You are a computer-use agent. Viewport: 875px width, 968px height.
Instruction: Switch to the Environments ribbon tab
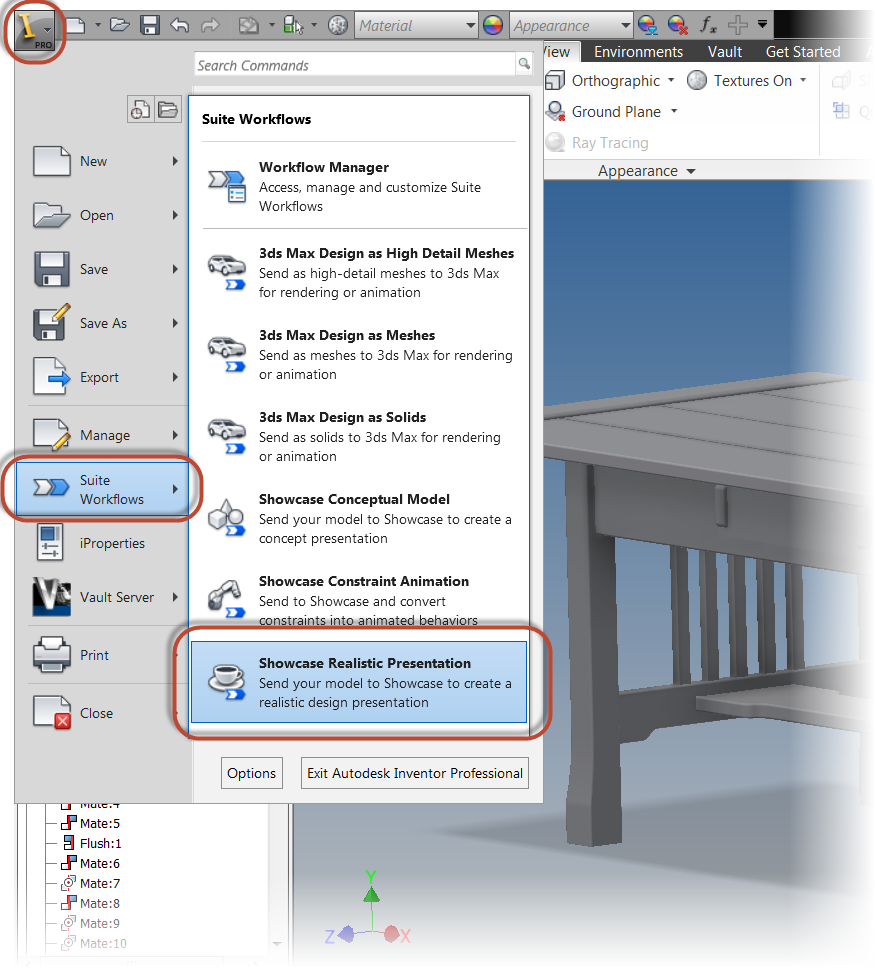638,52
